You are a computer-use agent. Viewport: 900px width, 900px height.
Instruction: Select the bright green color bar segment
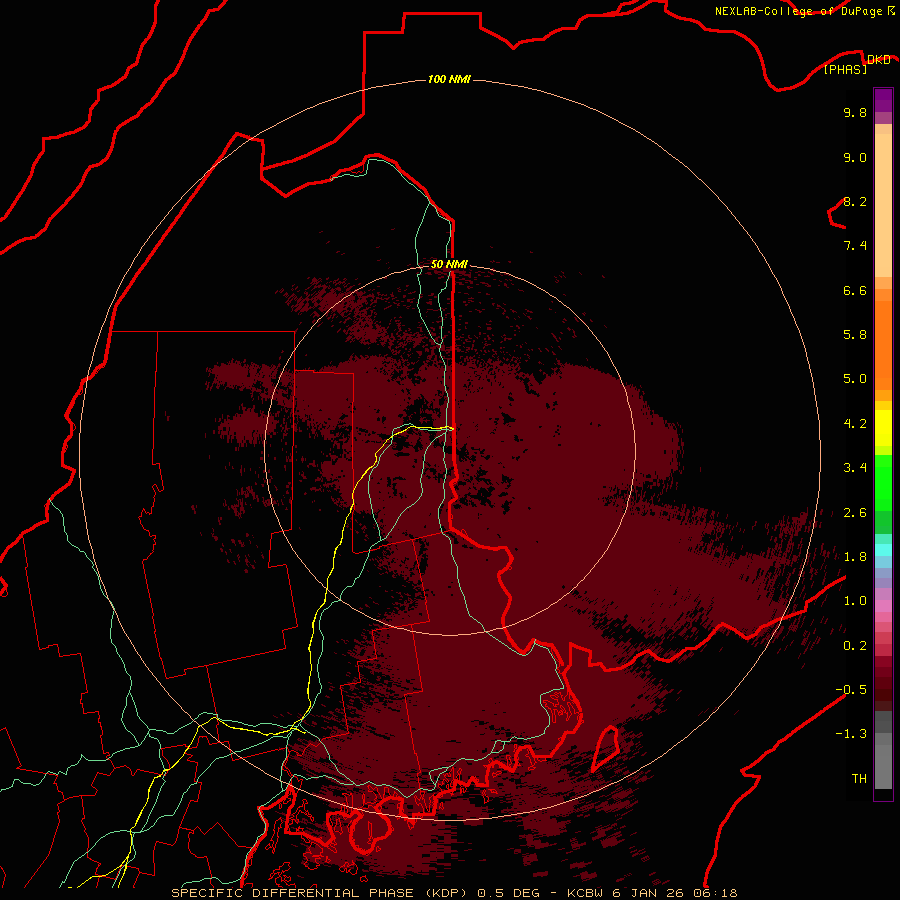[883, 483]
